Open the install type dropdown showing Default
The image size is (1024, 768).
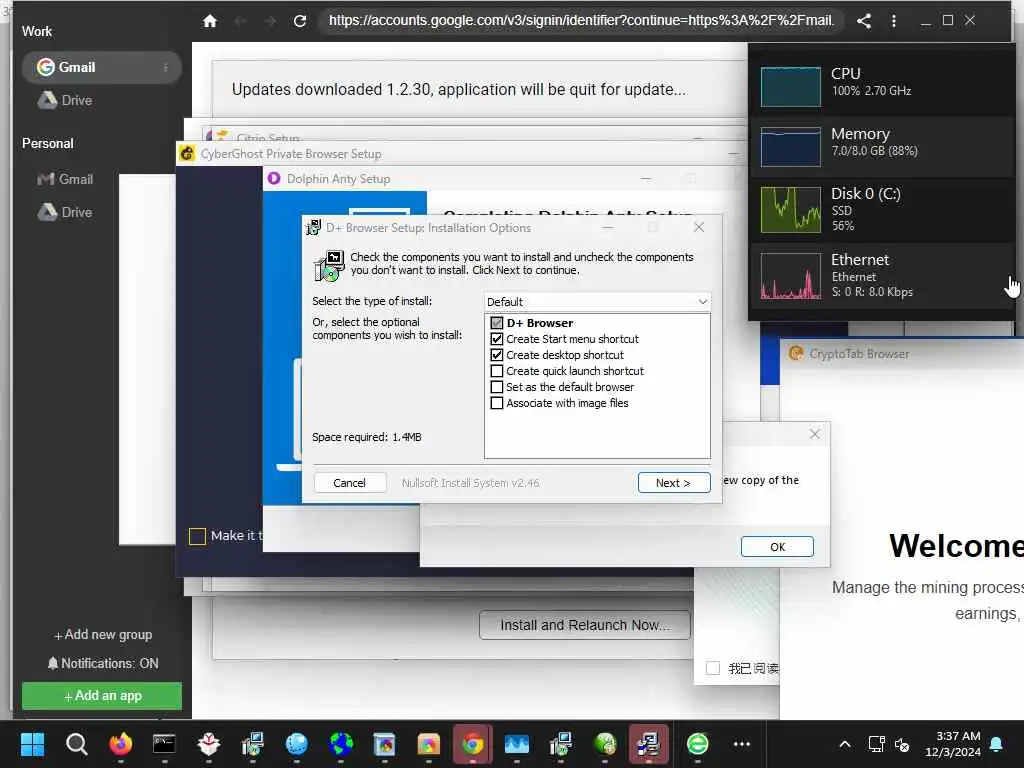click(597, 302)
